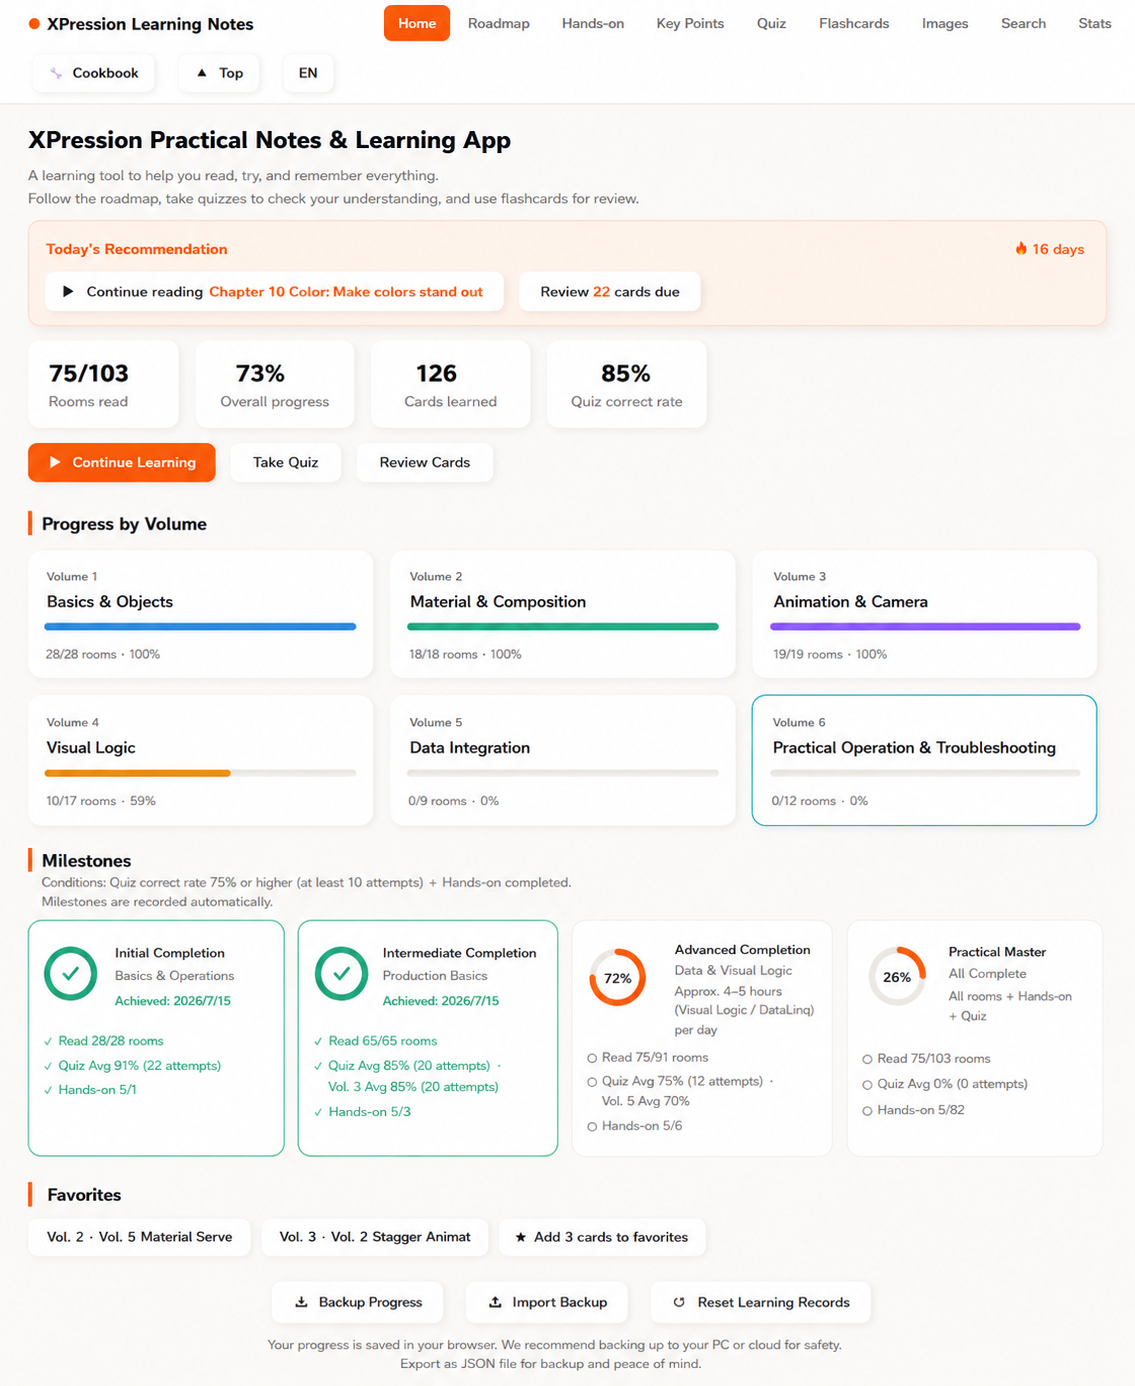Open favorite Vol. 5 Material Serve
This screenshot has height=1386, width=1135.
pyautogui.click(x=139, y=1237)
